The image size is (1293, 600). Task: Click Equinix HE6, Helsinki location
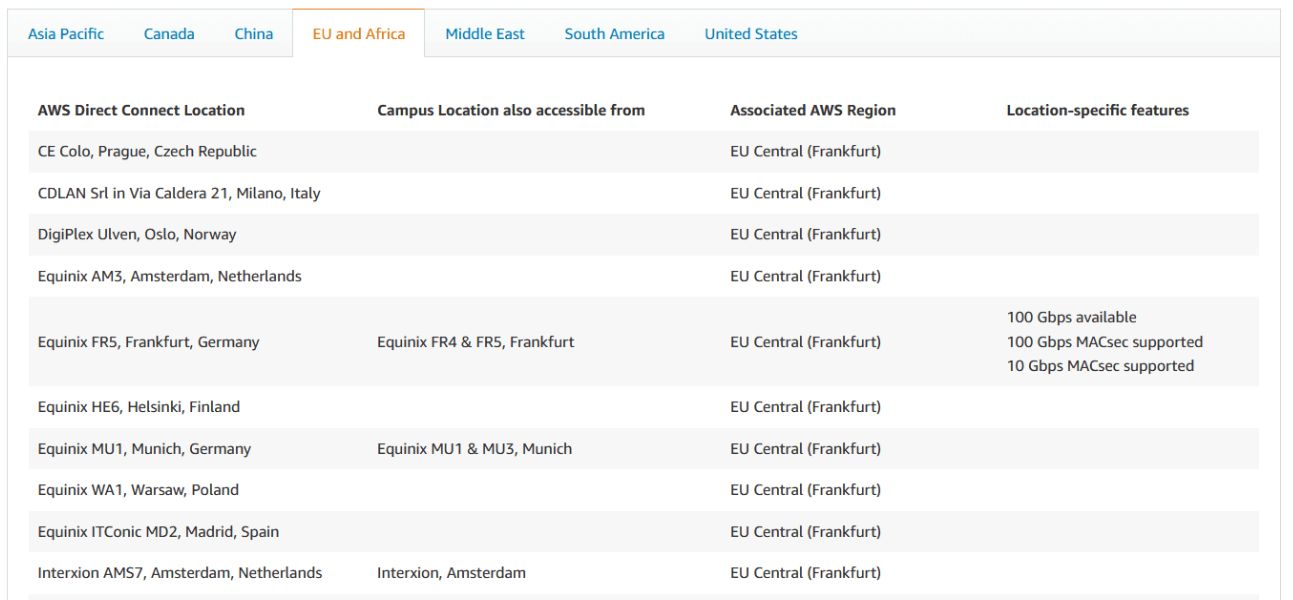click(x=140, y=406)
